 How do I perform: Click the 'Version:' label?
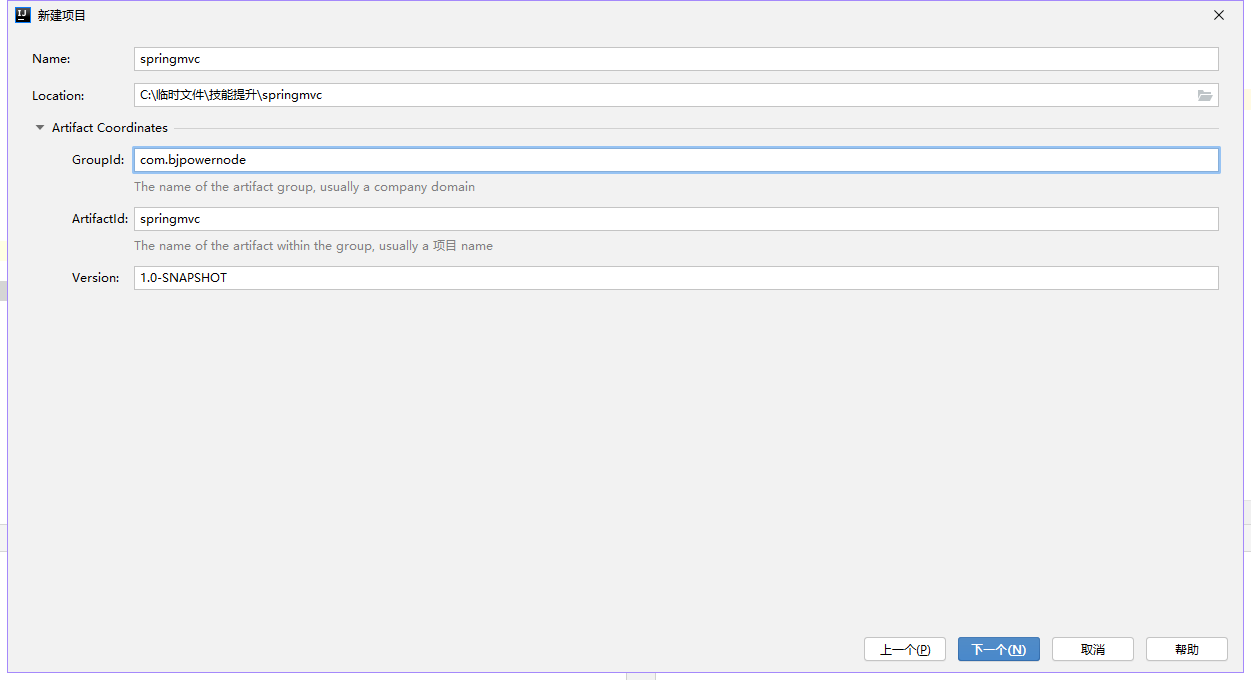tap(96, 278)
